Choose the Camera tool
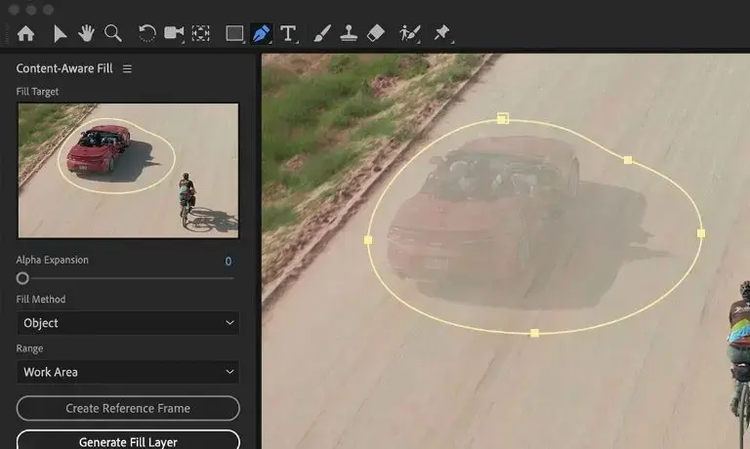This screenshot has height=449, width=750. click(174, 33)
